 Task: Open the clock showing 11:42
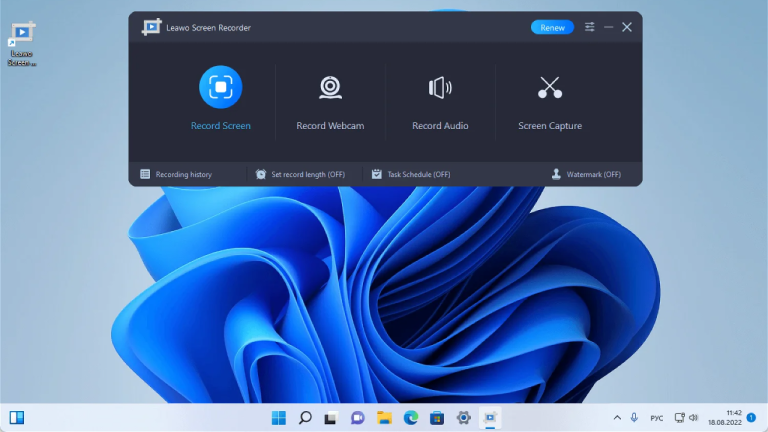click(724, 418)
